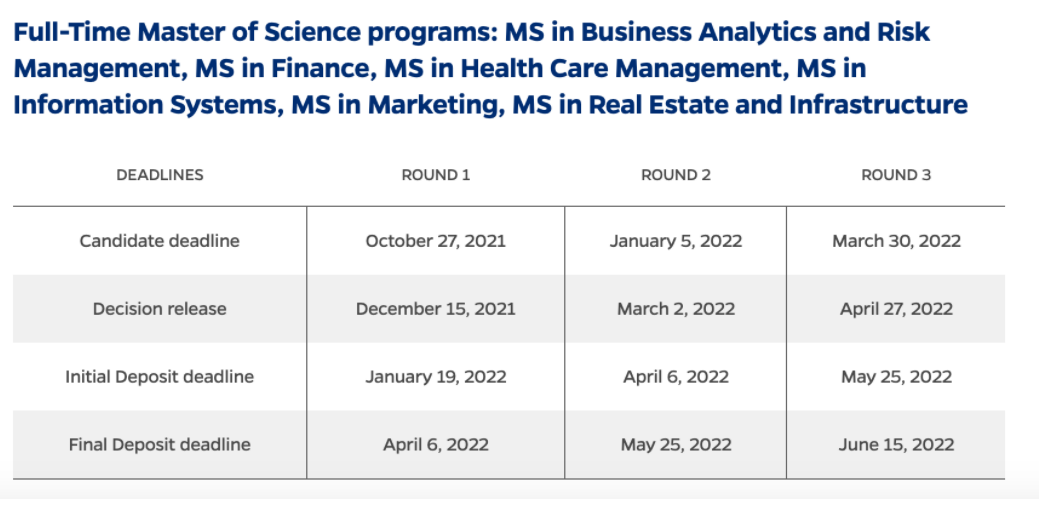Select the March 2, 2022 date cell
The width and height of the screenshot is (1042, 505).
[676, 309]
